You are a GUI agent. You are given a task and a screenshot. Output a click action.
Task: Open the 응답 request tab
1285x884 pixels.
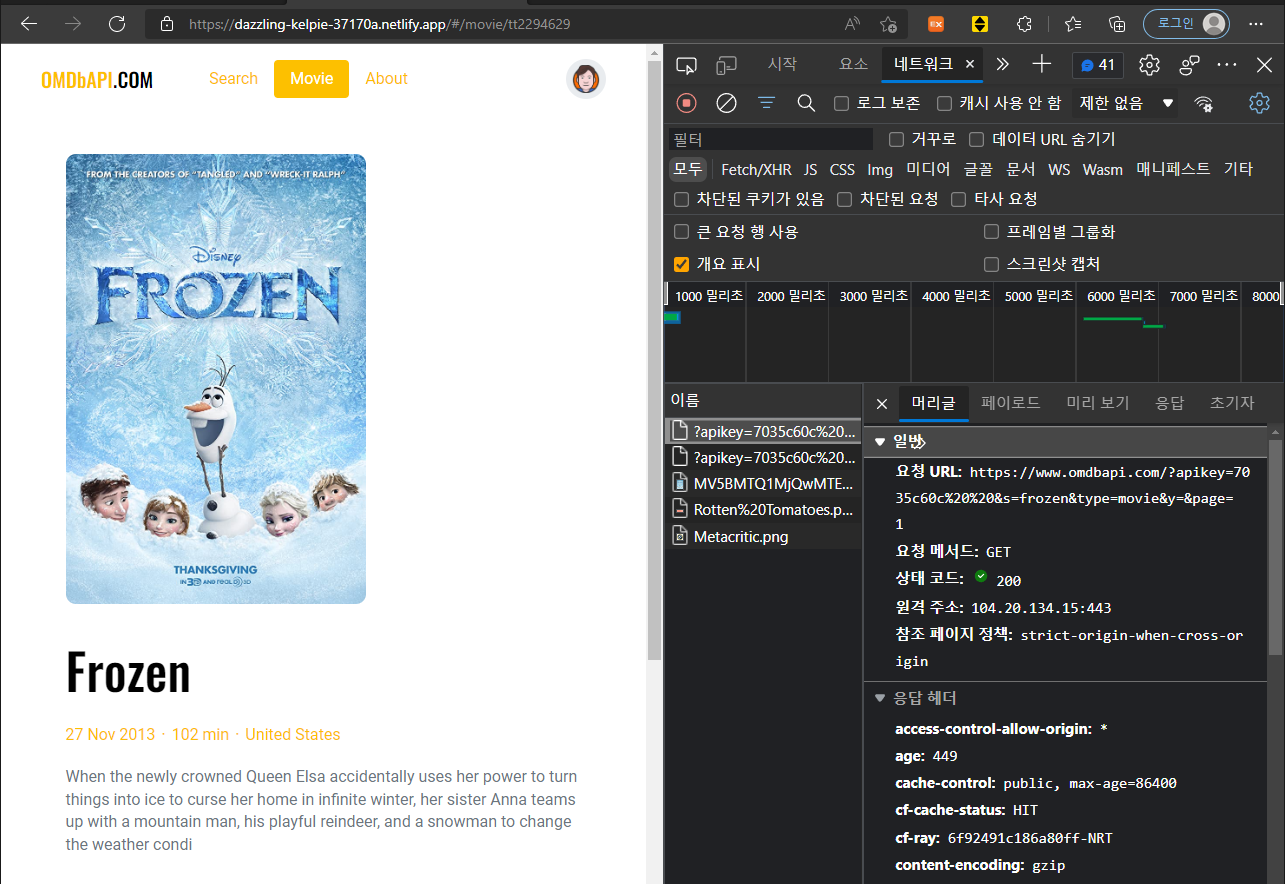pyautogui.click(x=1170, y=403)
